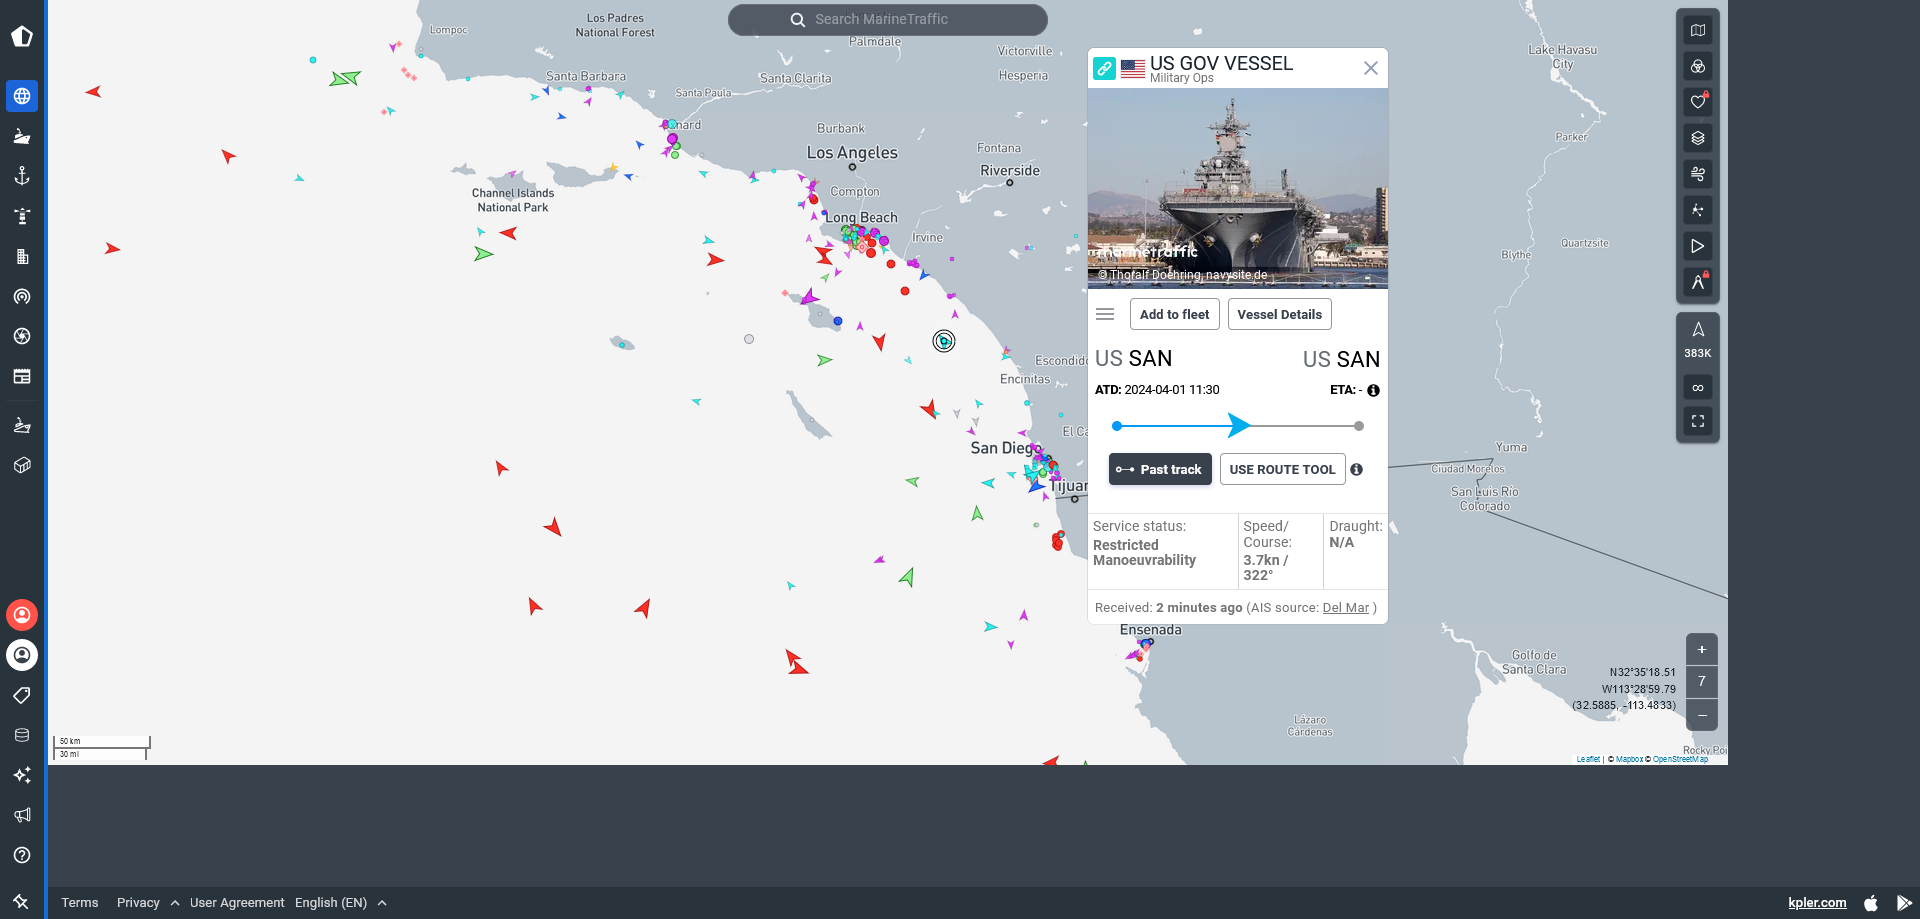
Task: Open the AIS stations signal icon
Action: [x=22, y=296]
